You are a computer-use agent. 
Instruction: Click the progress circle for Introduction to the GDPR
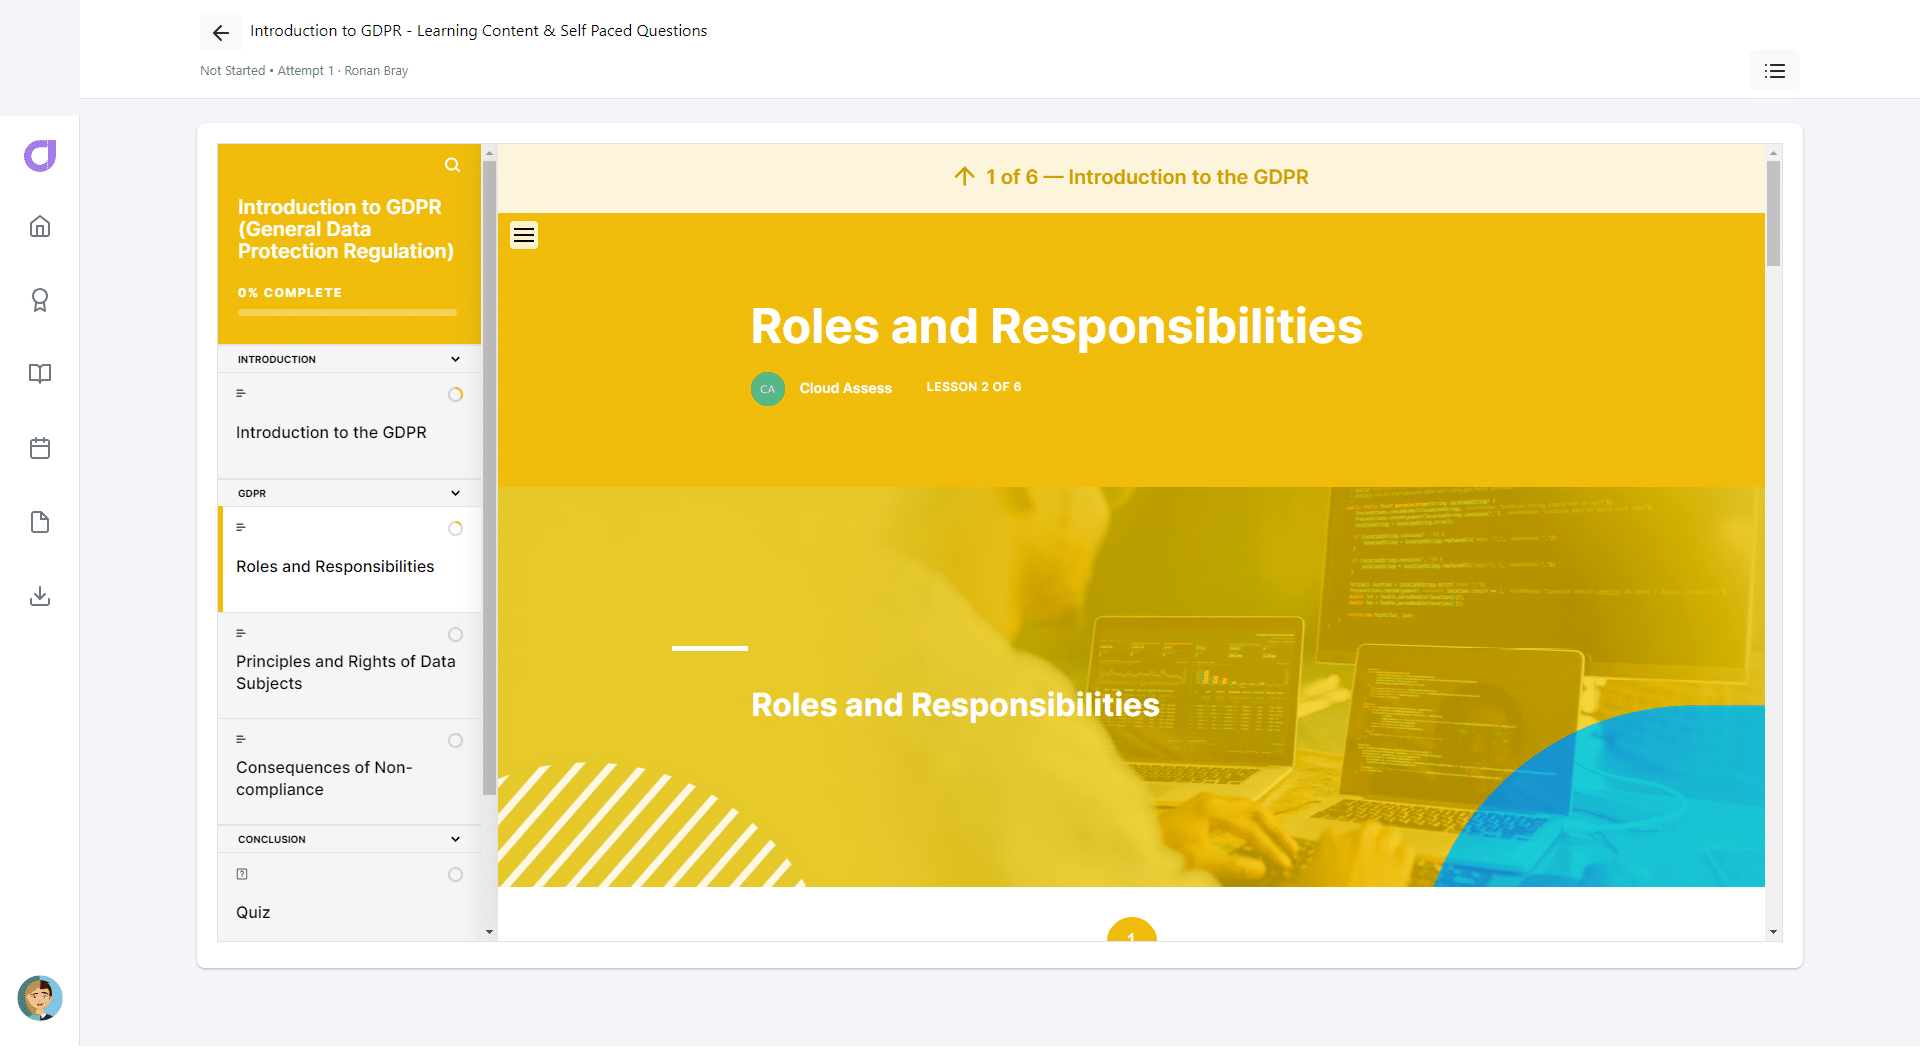pos(456,395)
